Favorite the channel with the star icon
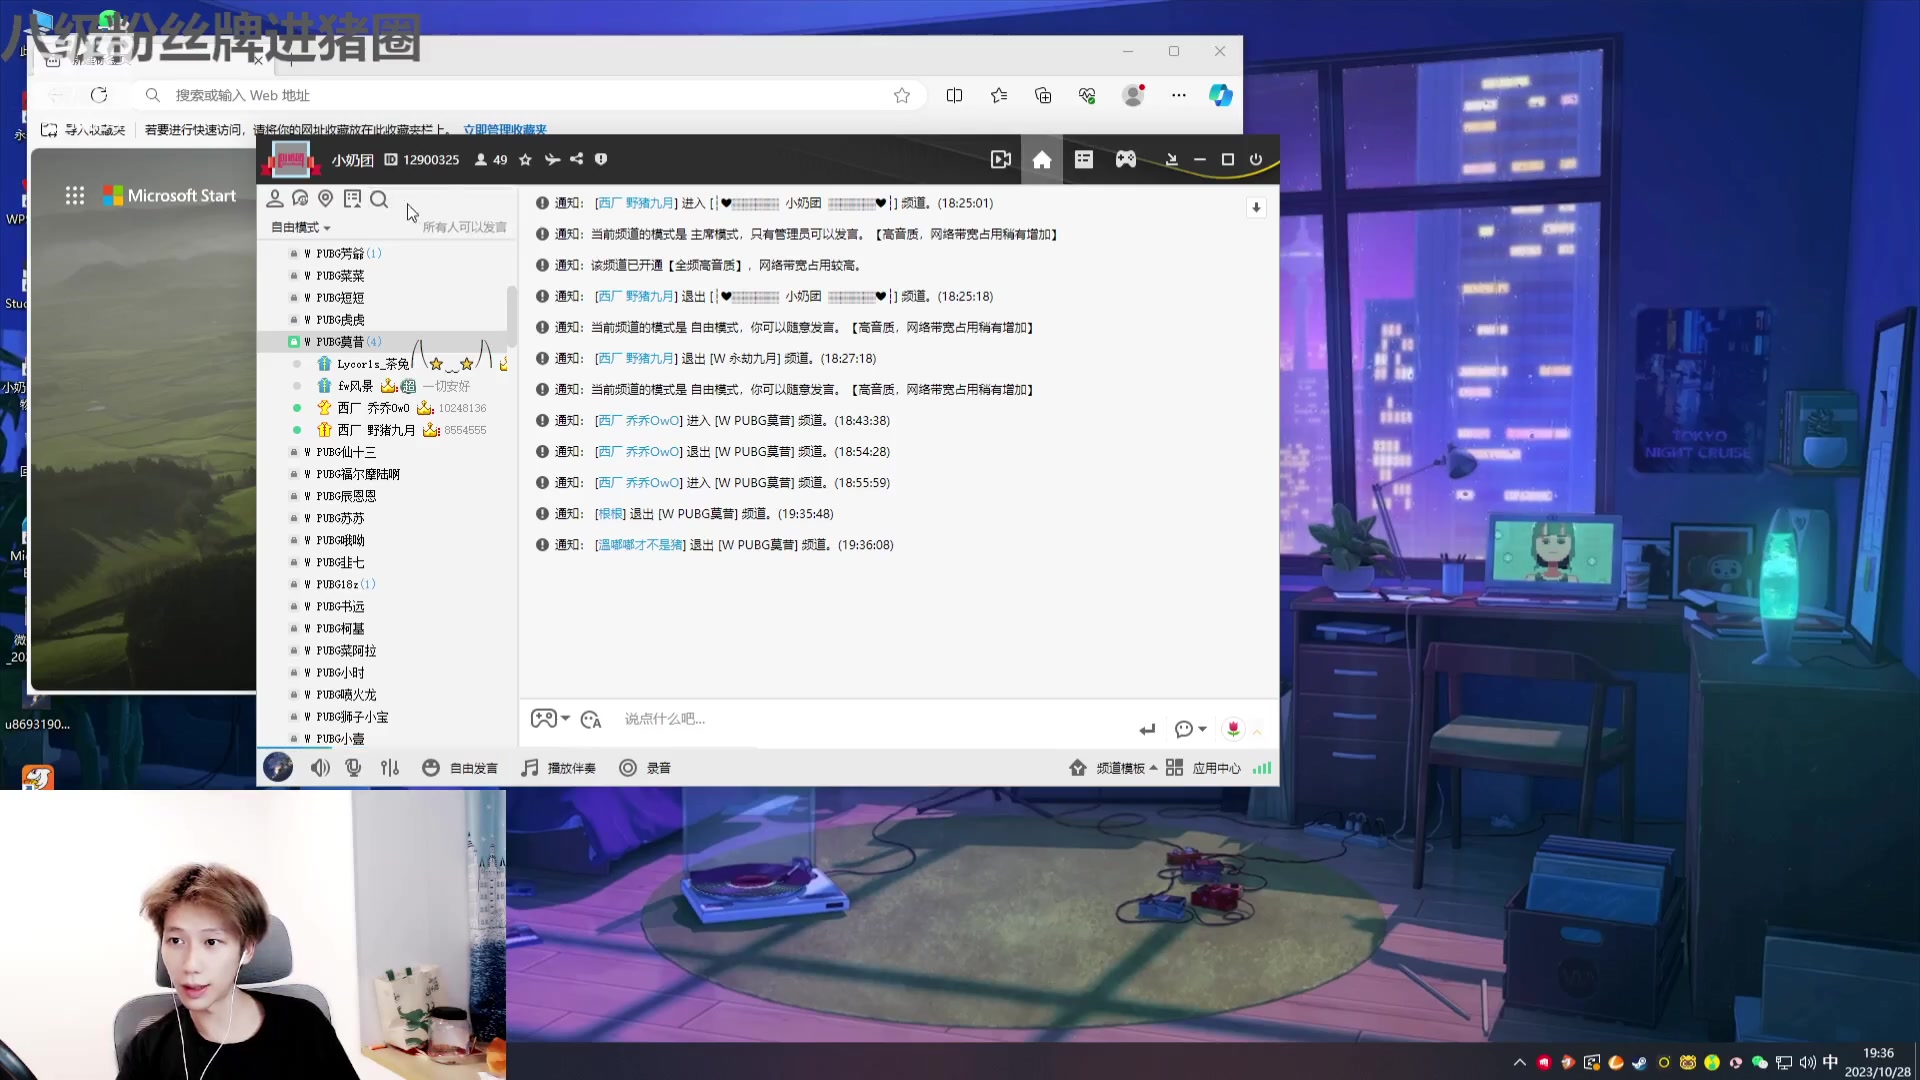This screenshot has width=1920, height=1080. (525, 159)
